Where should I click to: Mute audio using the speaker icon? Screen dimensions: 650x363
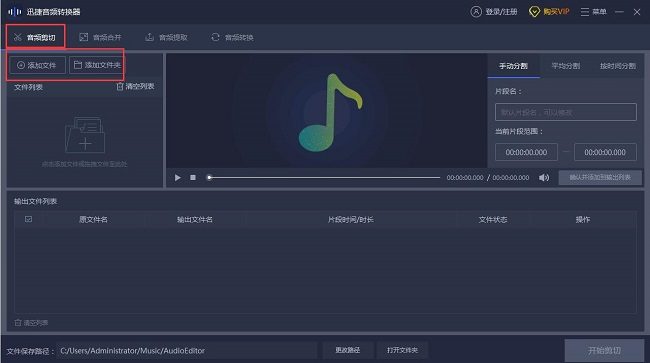point(544,177)
